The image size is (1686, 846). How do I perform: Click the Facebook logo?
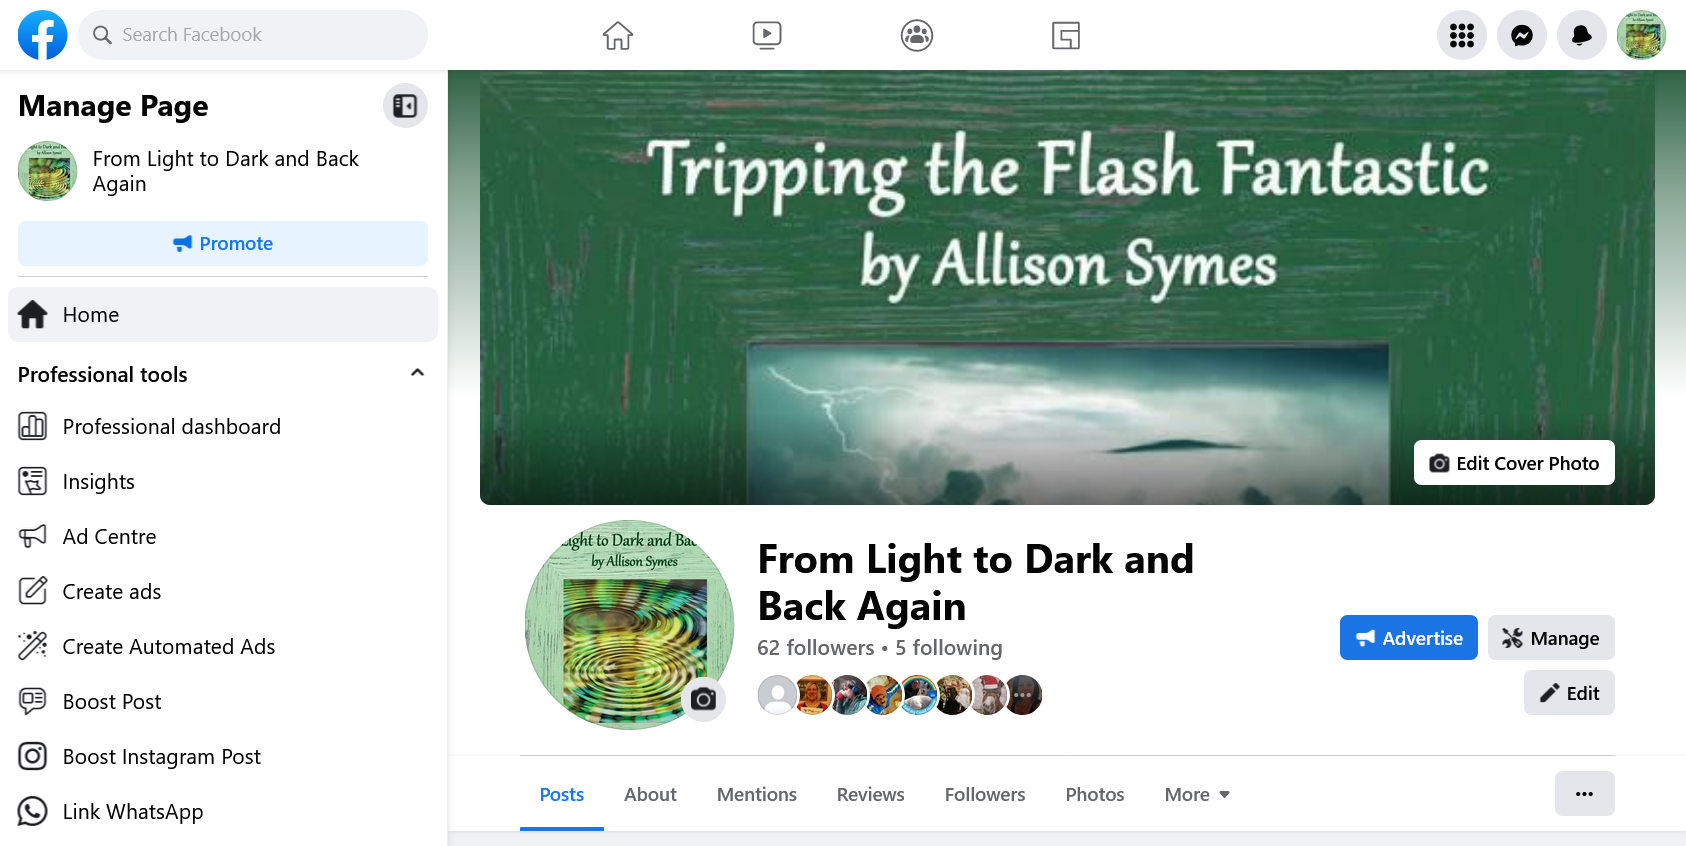click(x=43, y=35)
